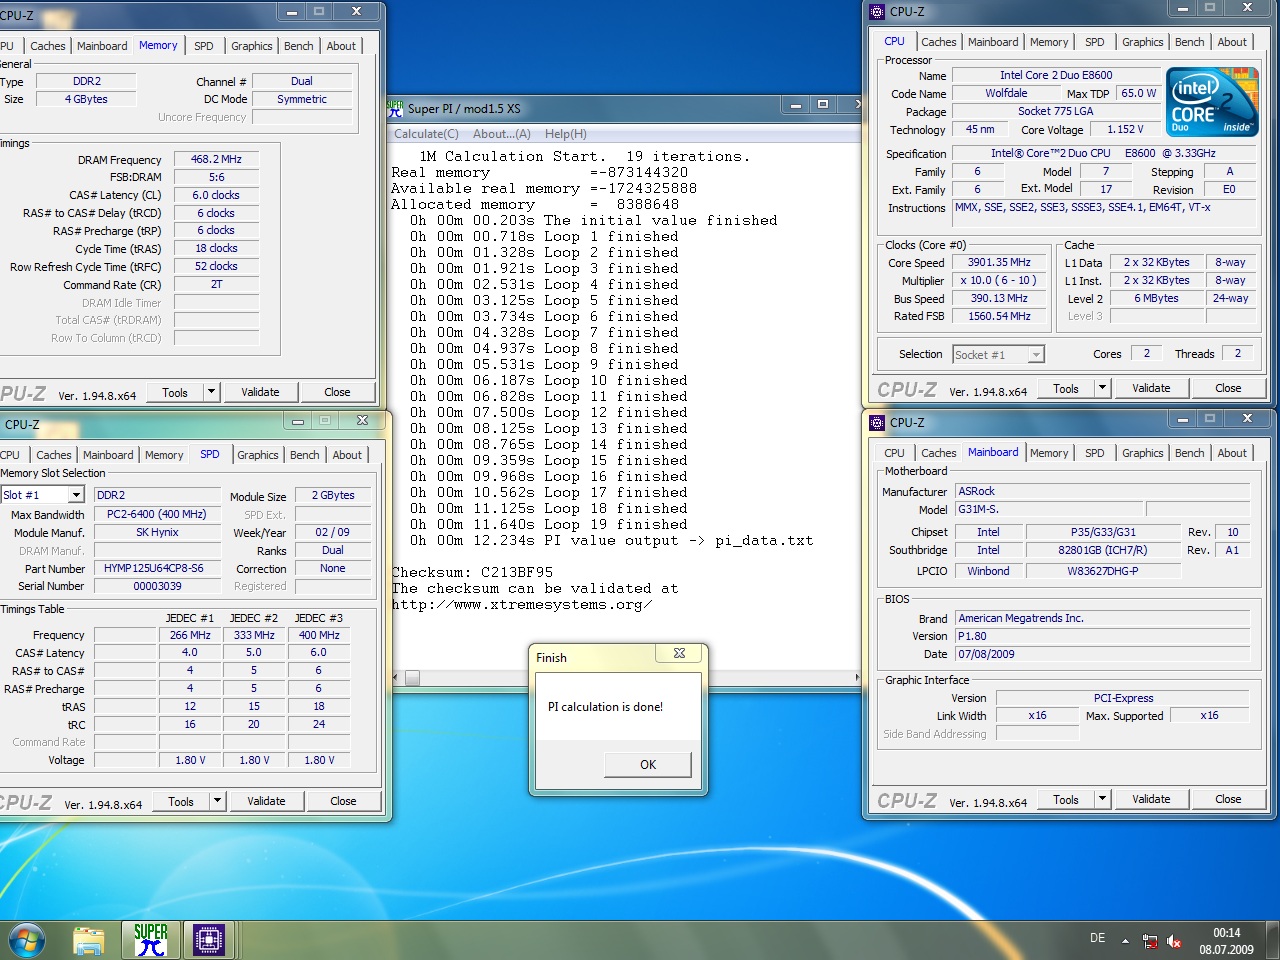This screenshot has width=1280, height=960.
Task: Click CPU-Z title icon in Mainboard window
Action: (x=877, y=422)
